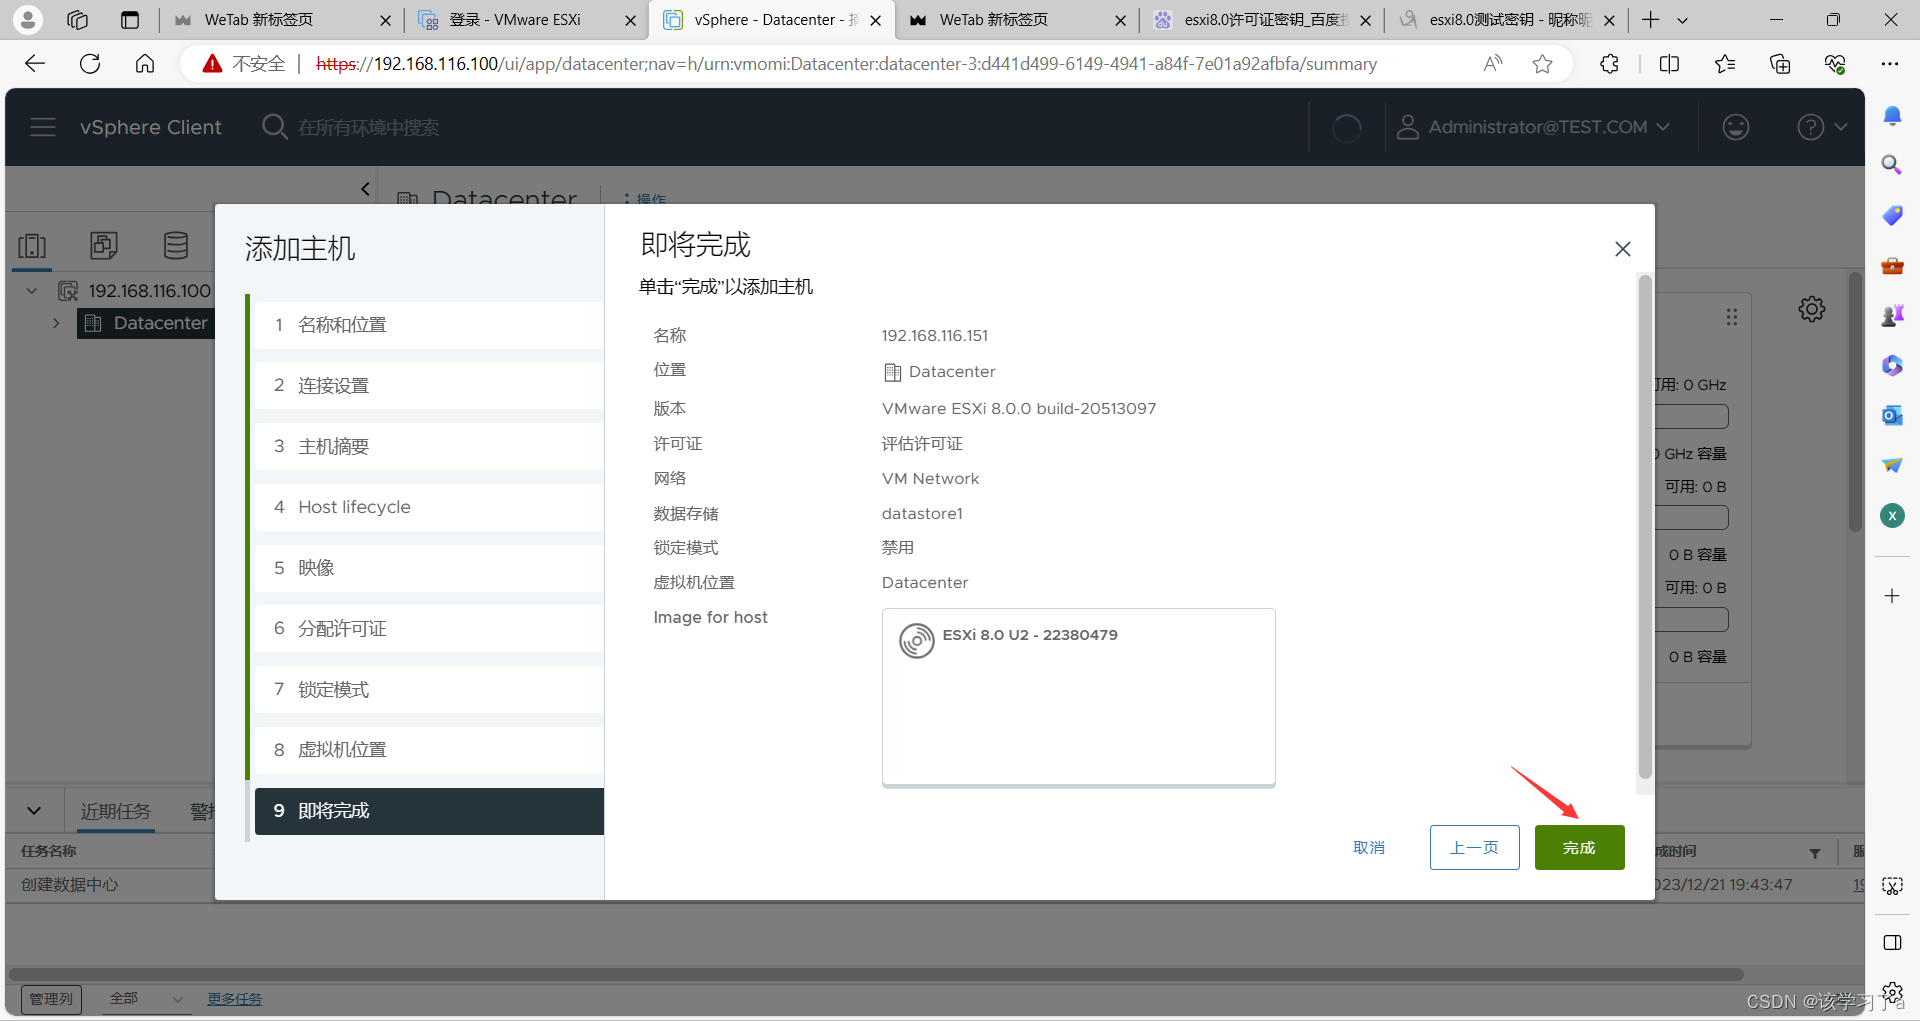Add page to favorites star icon

(1543, 64)
